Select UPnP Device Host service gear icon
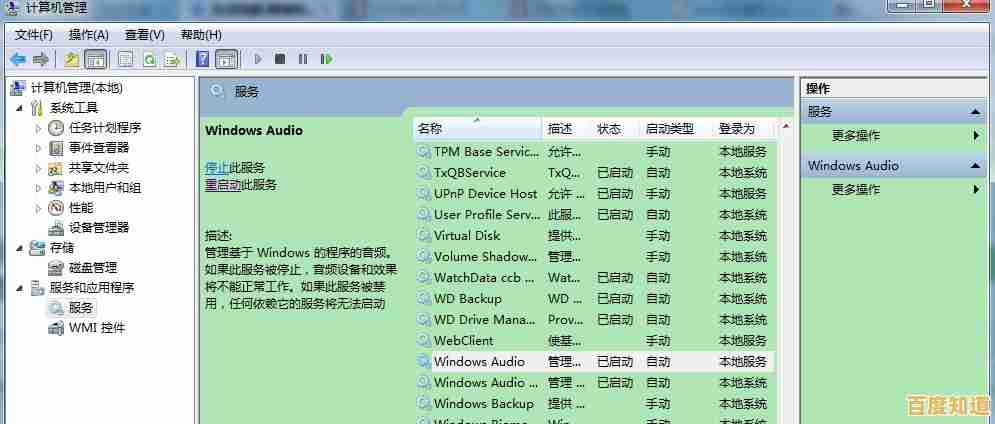Screen dimensions: 995x424 423,194
